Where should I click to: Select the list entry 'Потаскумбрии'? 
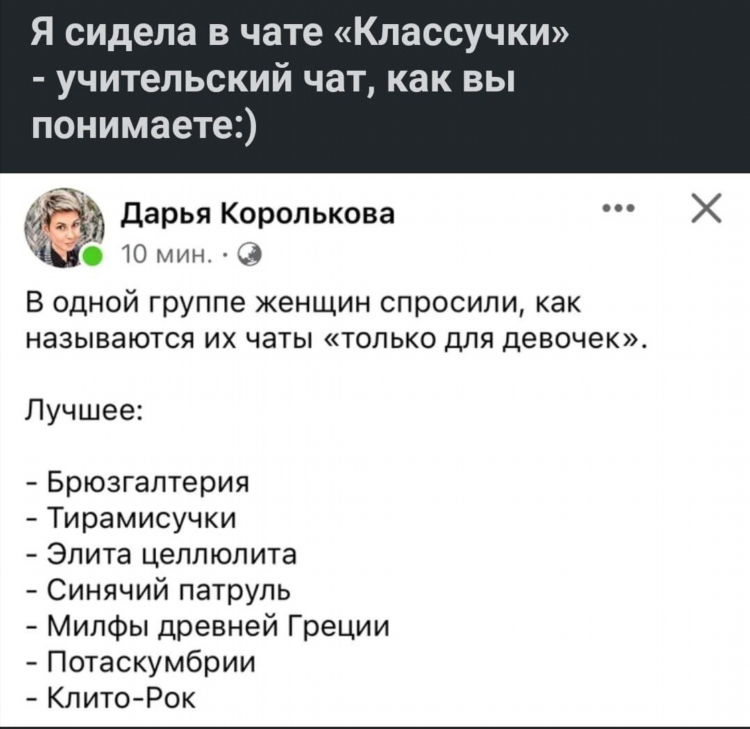[141, 663]
